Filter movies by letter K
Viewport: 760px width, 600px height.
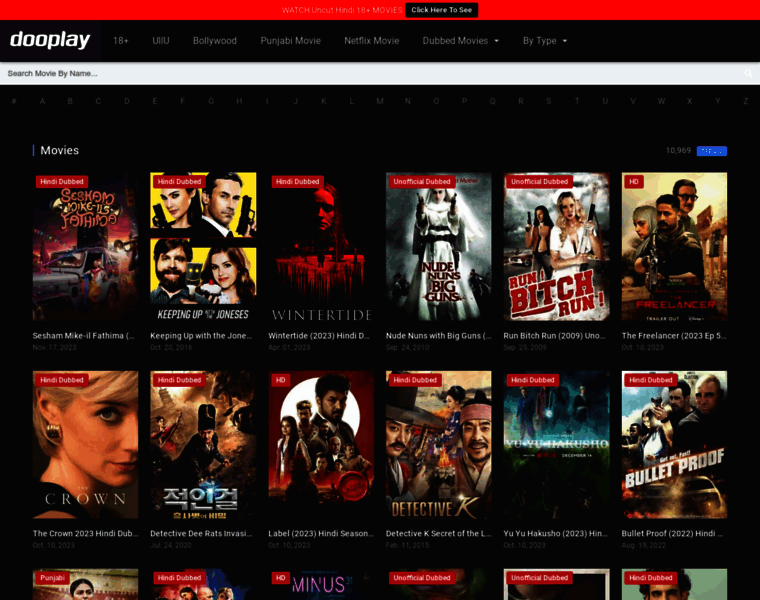[323, 101]
